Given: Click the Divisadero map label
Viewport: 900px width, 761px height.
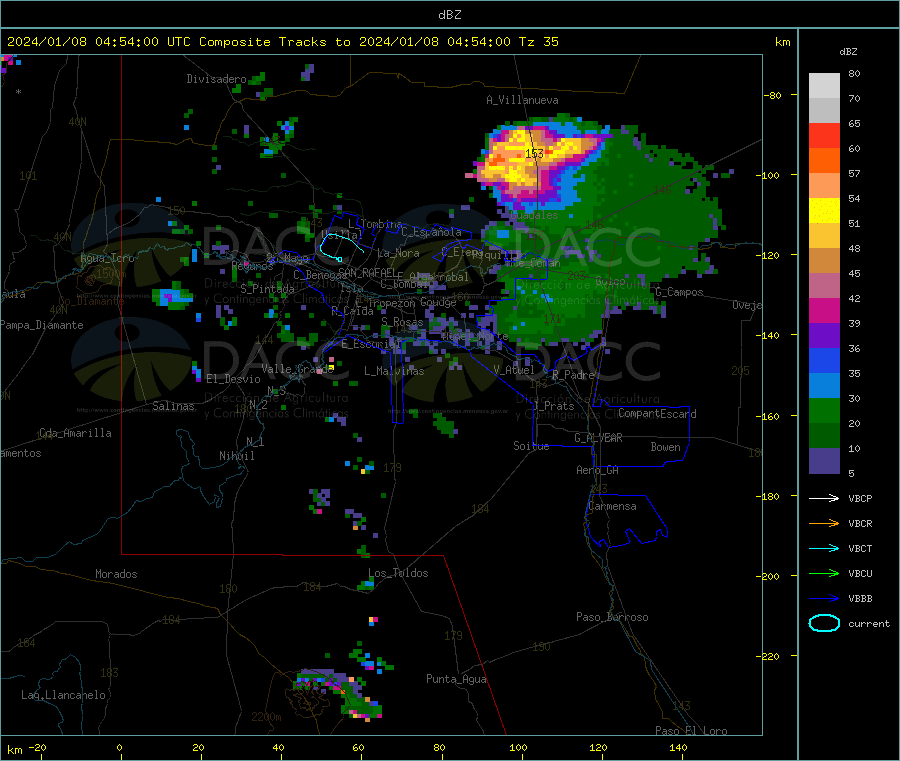Looking at the screenshot, I should (x=216, y=79).
